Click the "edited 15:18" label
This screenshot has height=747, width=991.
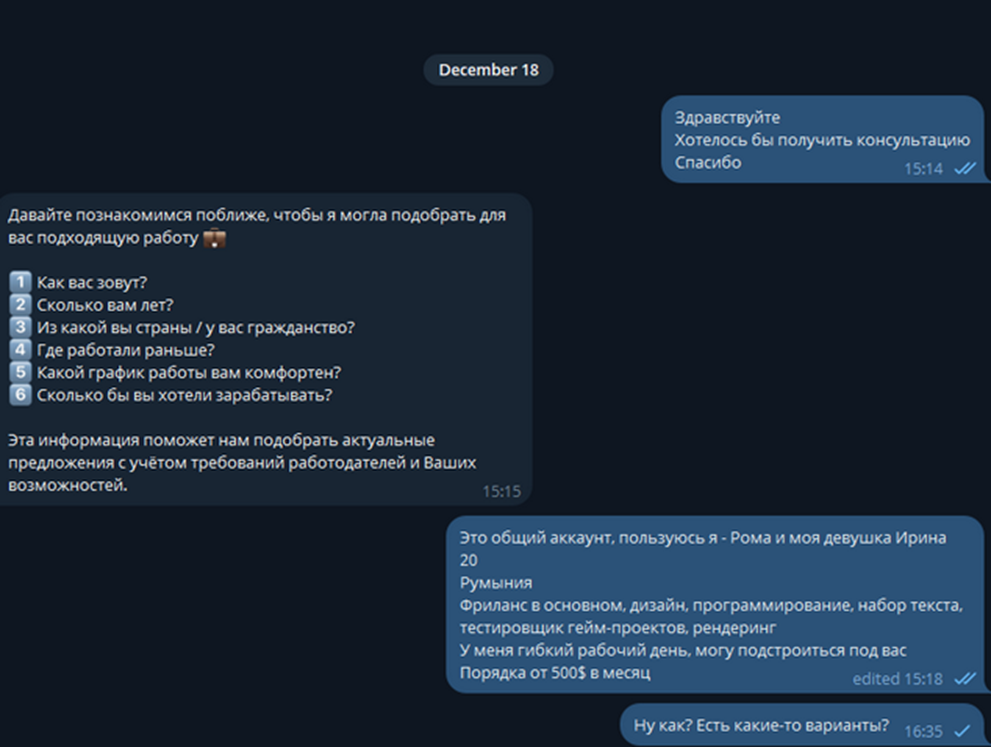[897, 679]
